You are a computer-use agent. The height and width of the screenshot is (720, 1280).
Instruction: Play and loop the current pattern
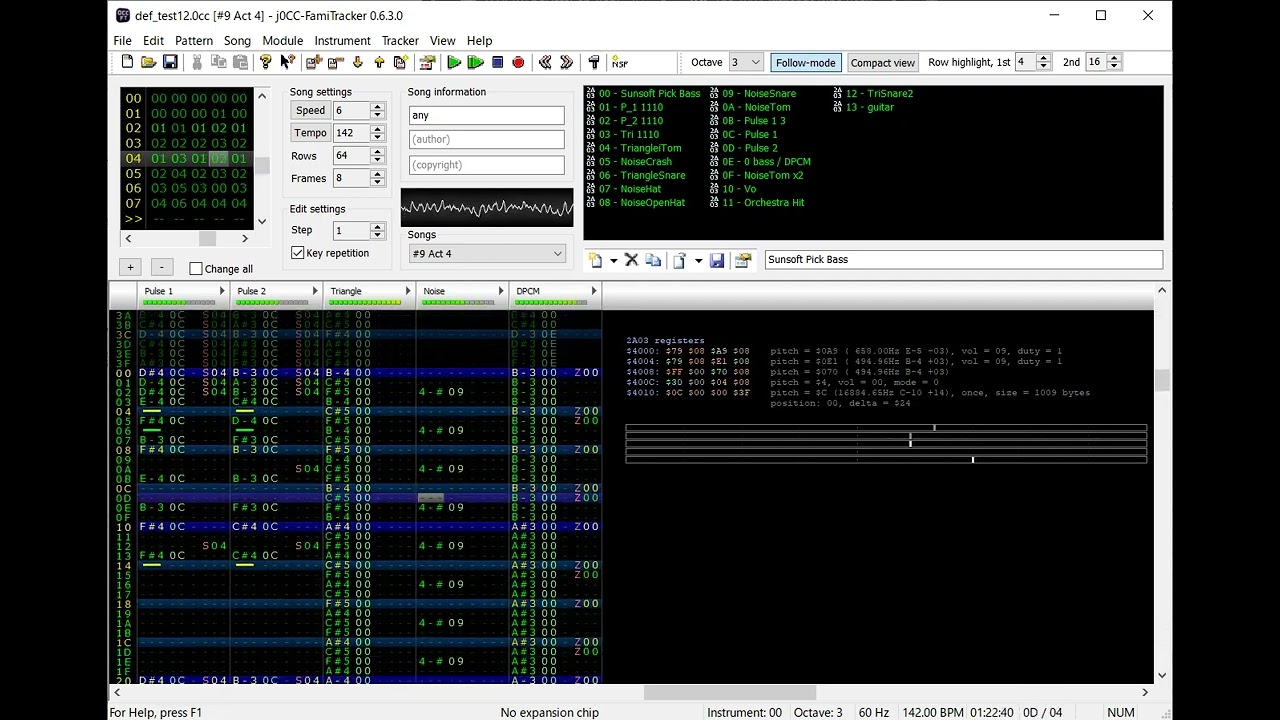coord(476,62)
